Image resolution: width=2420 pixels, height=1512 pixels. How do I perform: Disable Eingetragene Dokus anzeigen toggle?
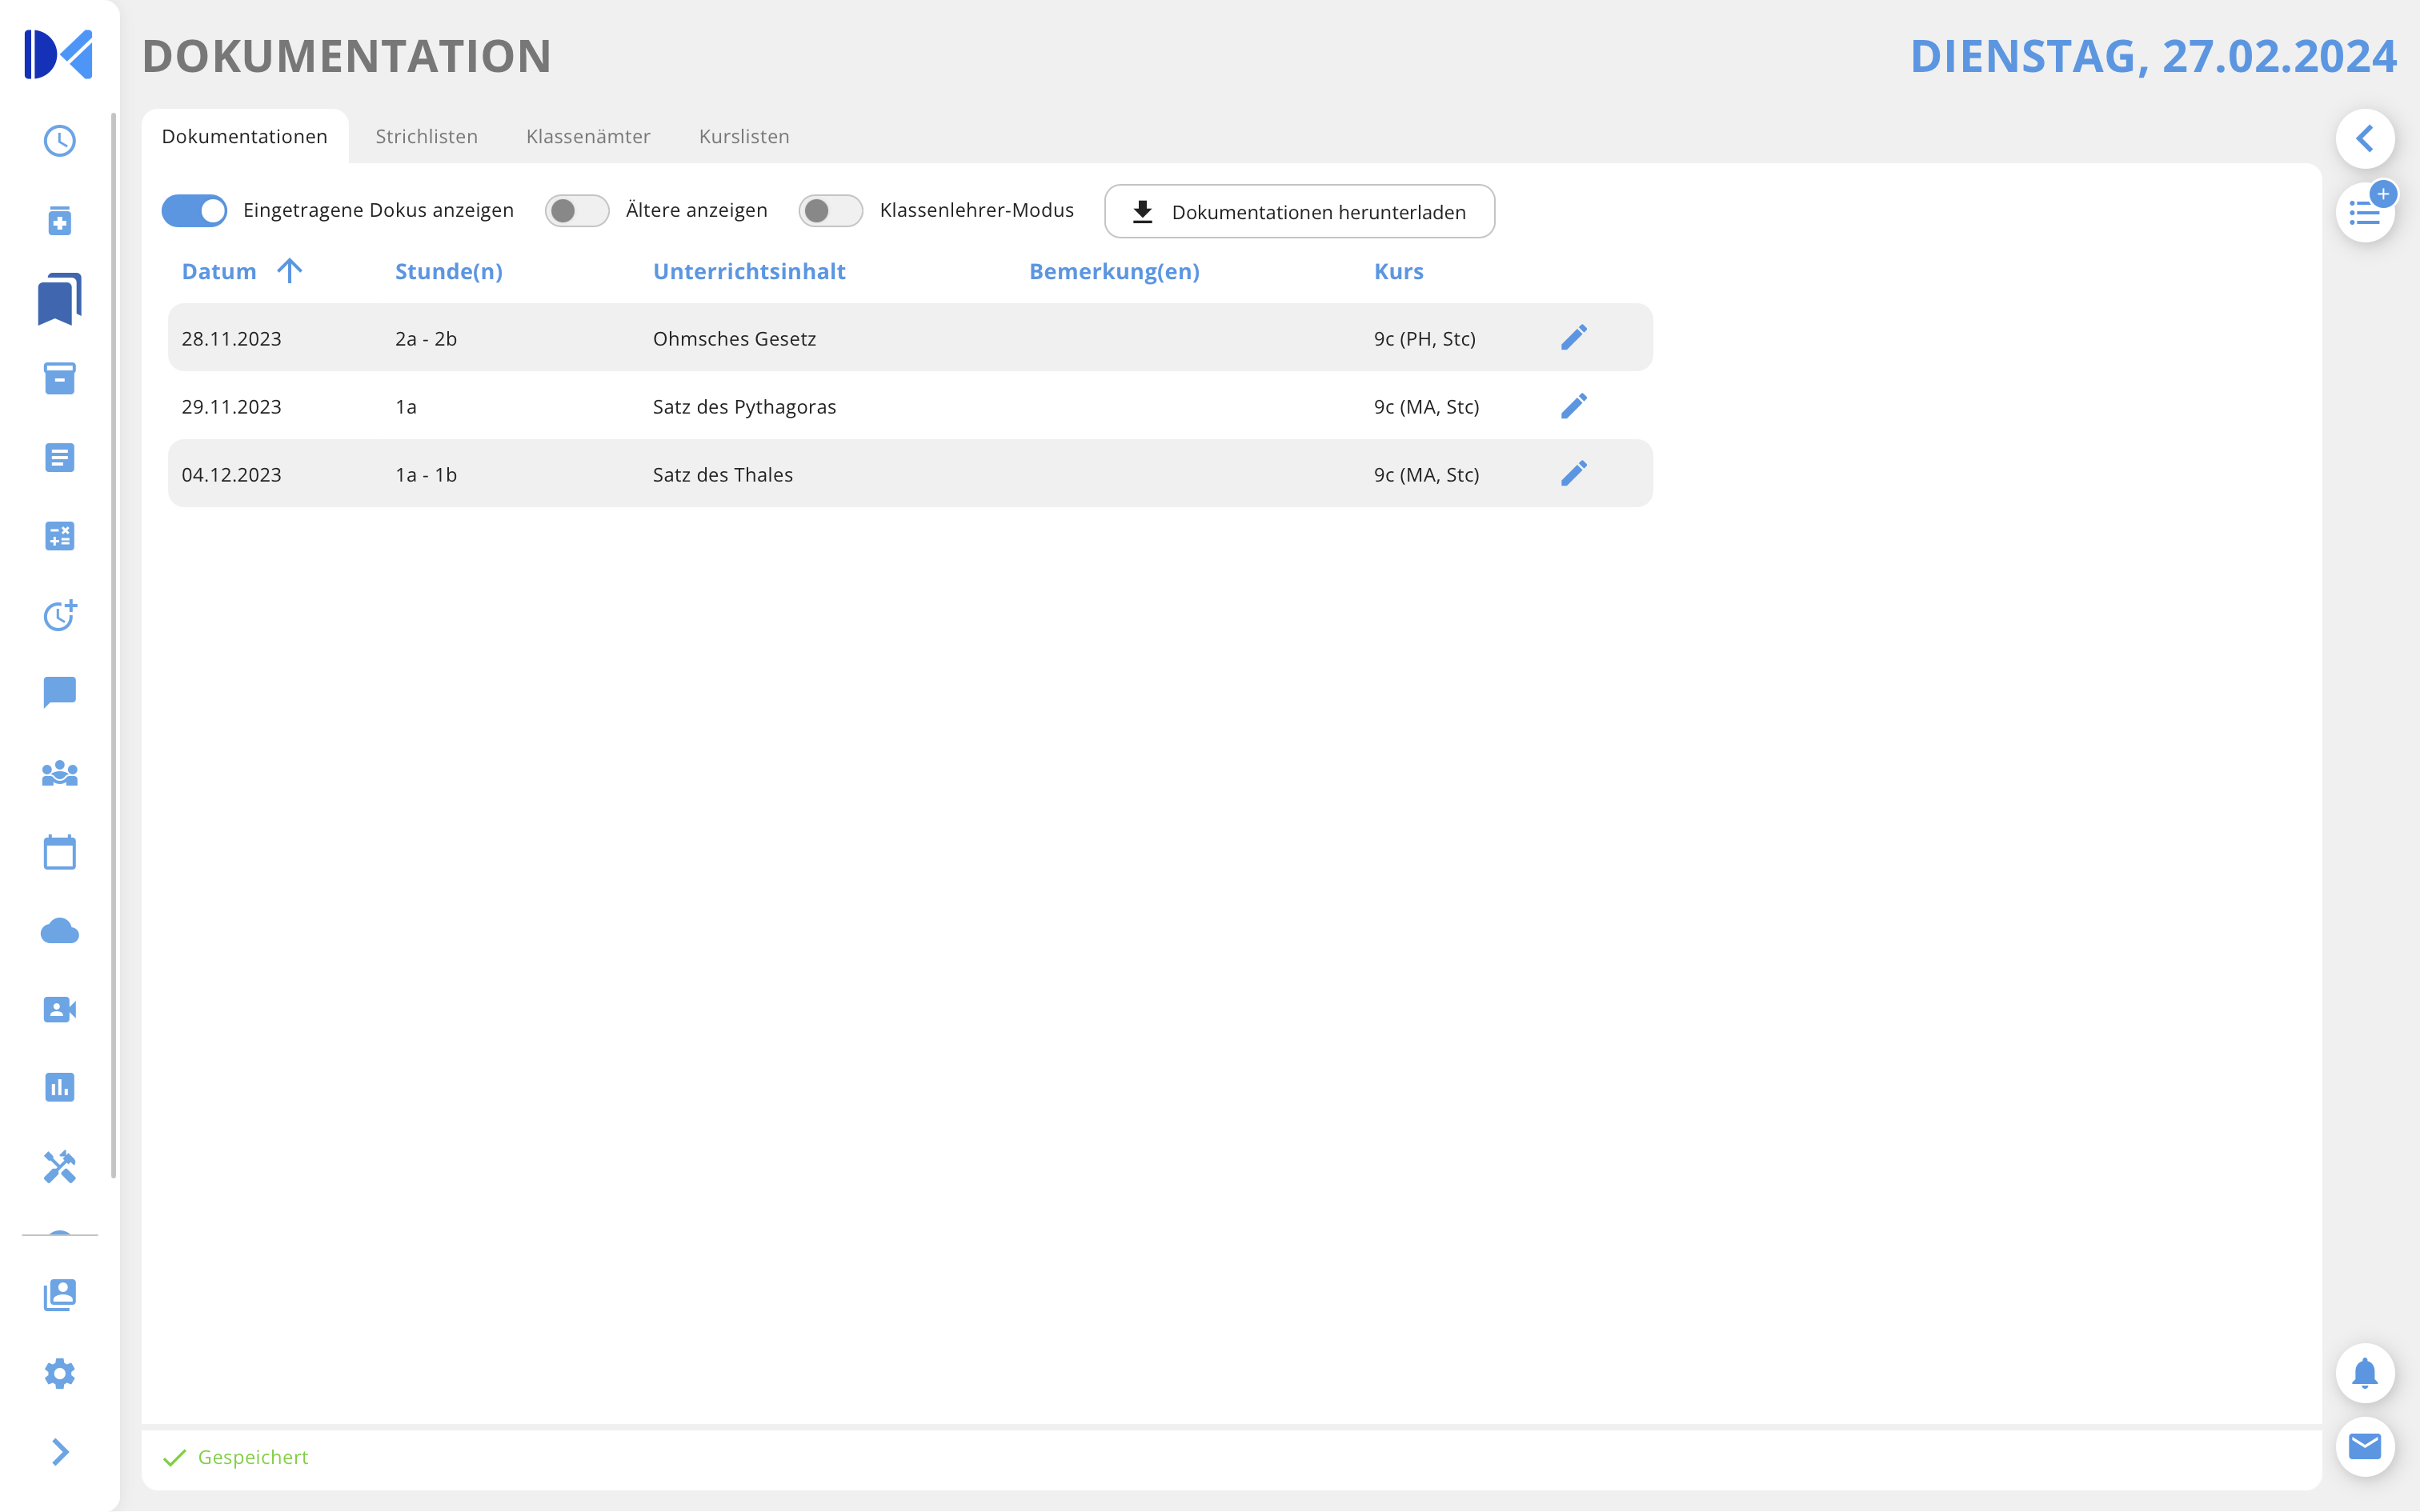pyautogui.click(x=195, y=211)
